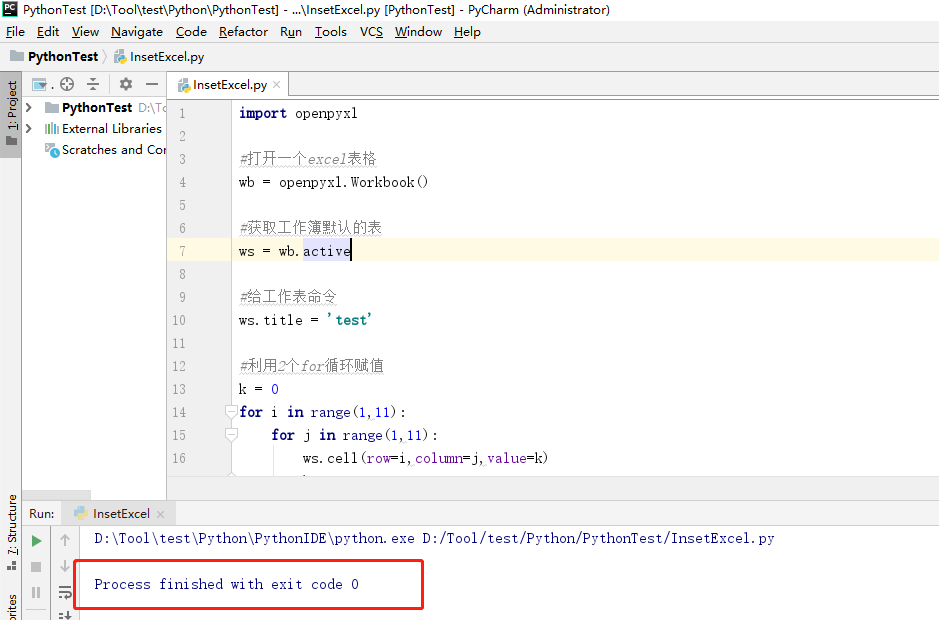The height and width of the screenshot is (620, 939).
Task: Expand the External Libraries node
Action: click(28, 128)
